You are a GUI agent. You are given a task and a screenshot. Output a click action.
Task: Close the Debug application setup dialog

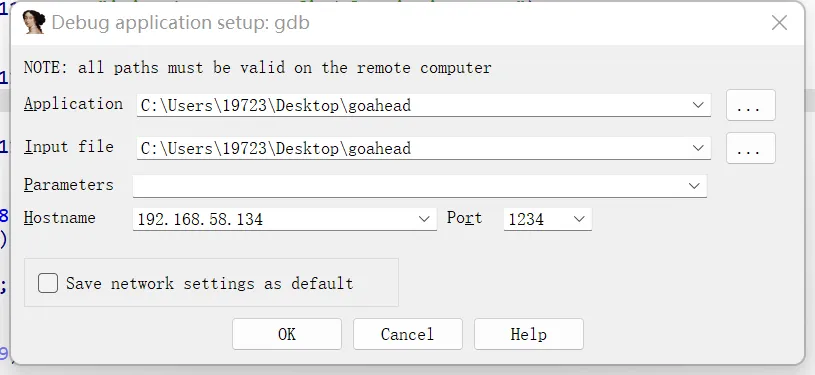click(779, 23)
